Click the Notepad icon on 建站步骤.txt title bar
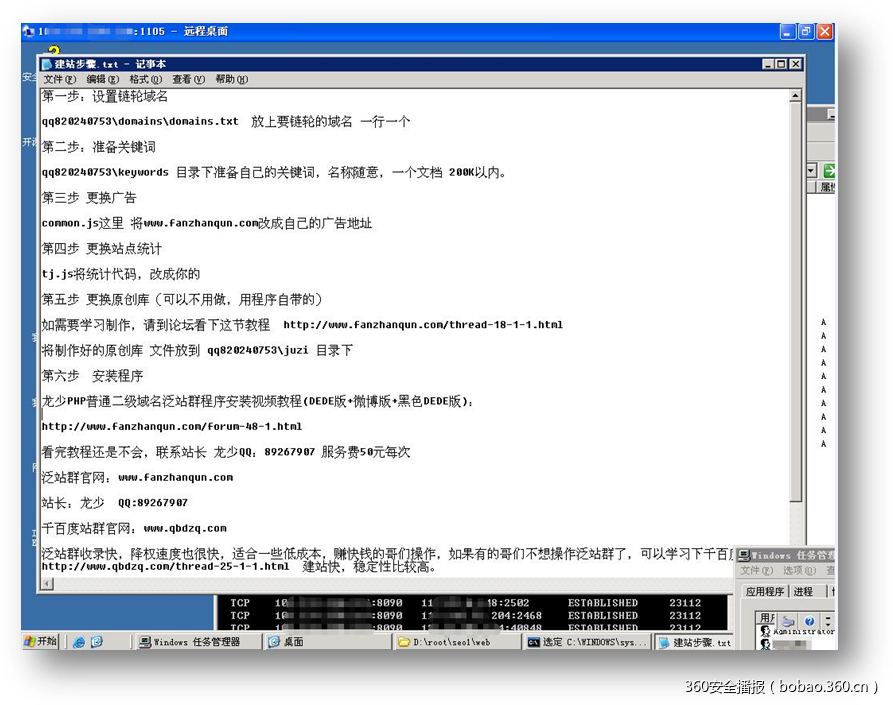The width and height of the screenshot is (893, 705). pyautogui.click(x=47, y=63)
